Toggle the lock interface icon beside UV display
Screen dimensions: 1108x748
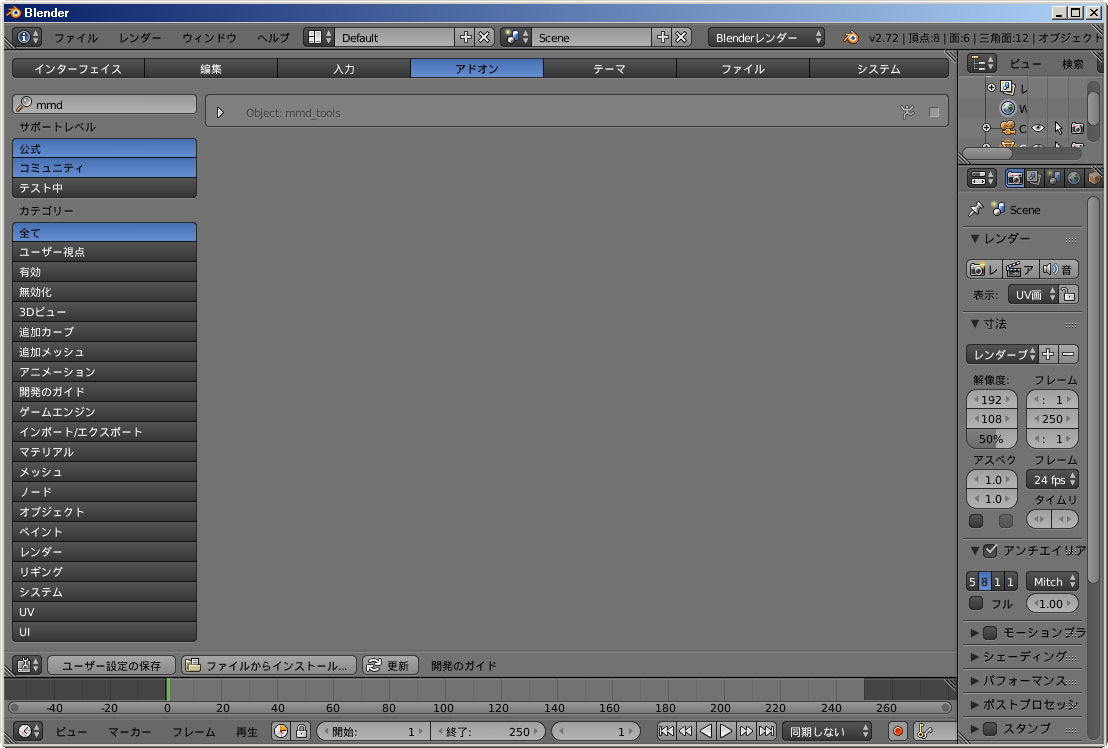click(1068, 295)
